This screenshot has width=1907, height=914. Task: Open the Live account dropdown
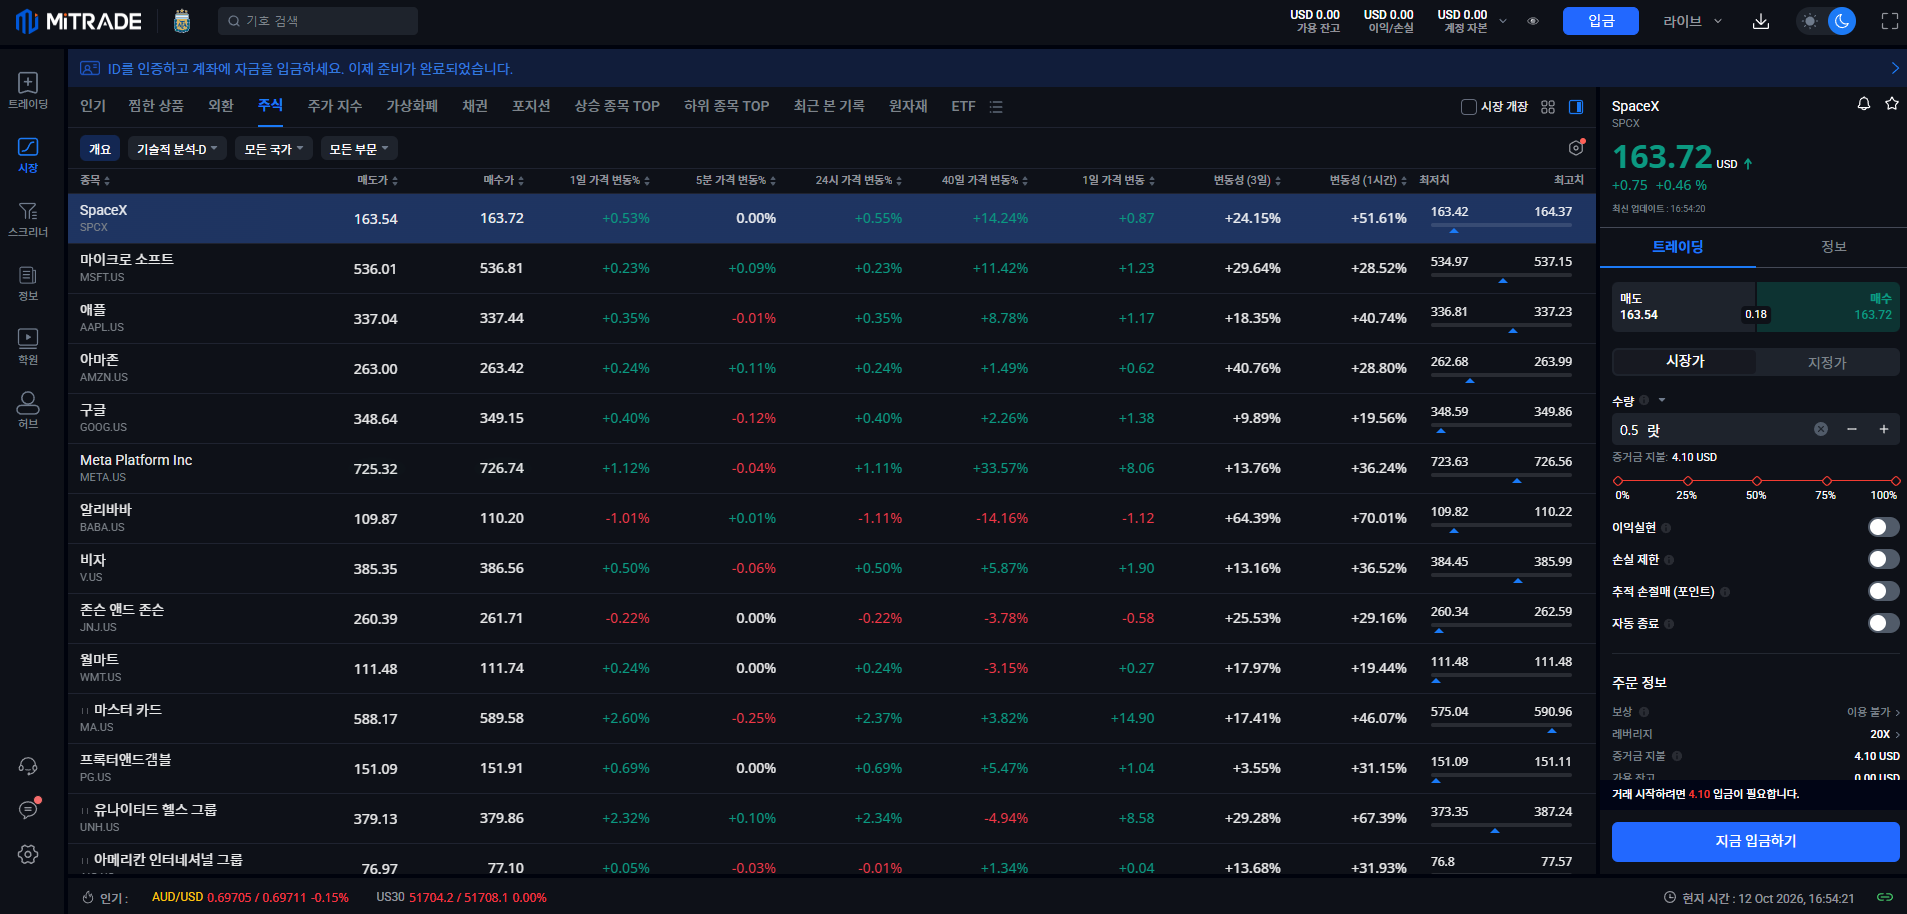1692,21
